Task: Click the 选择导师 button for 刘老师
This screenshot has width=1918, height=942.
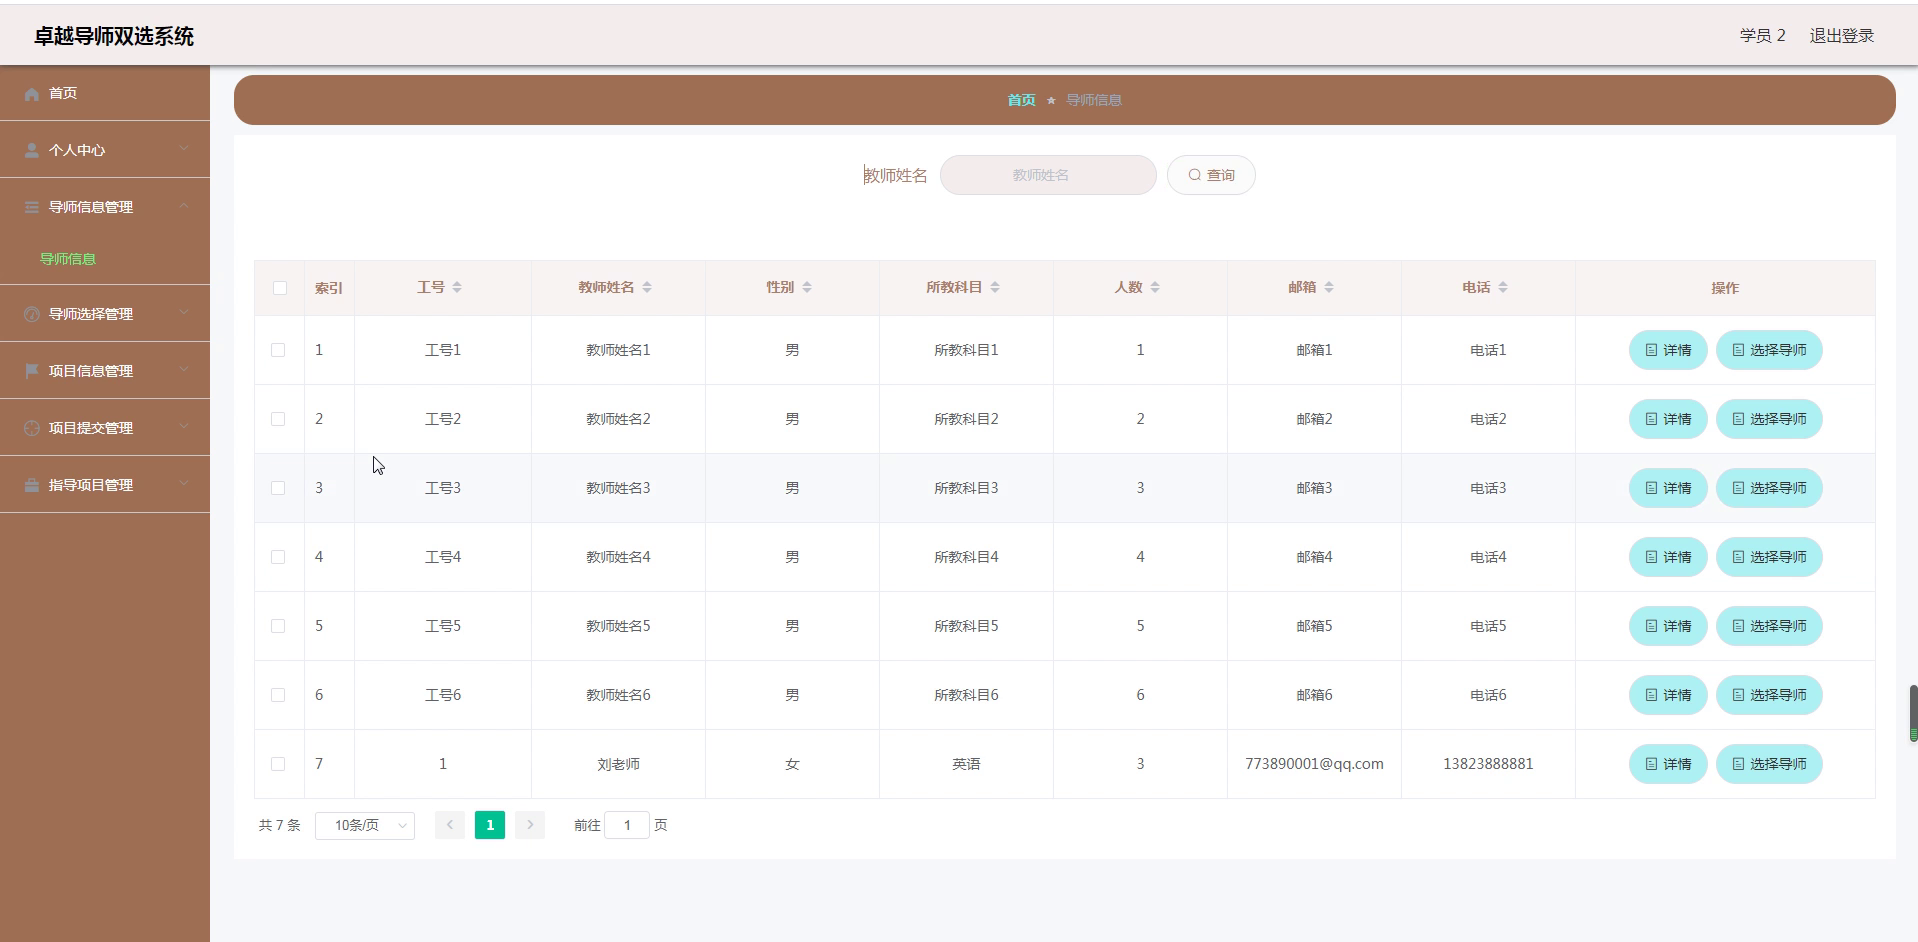Action: pos(1769,763)
